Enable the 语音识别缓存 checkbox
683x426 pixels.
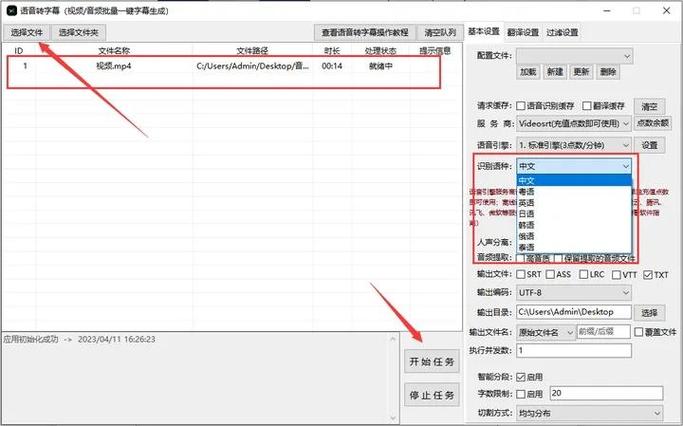coord(521,106)
